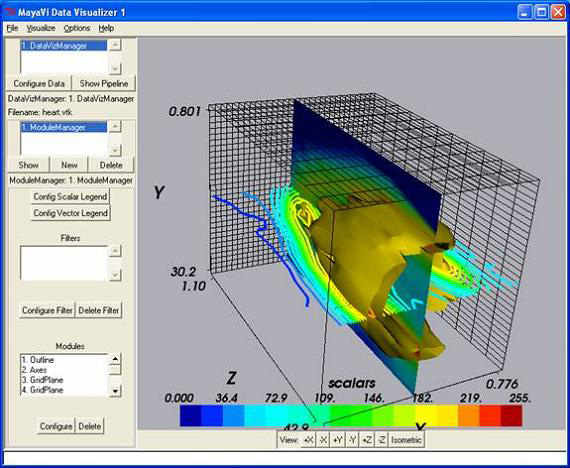Click the -Z view button
Screen dimensions: 570x468
(x=381, y=440)
